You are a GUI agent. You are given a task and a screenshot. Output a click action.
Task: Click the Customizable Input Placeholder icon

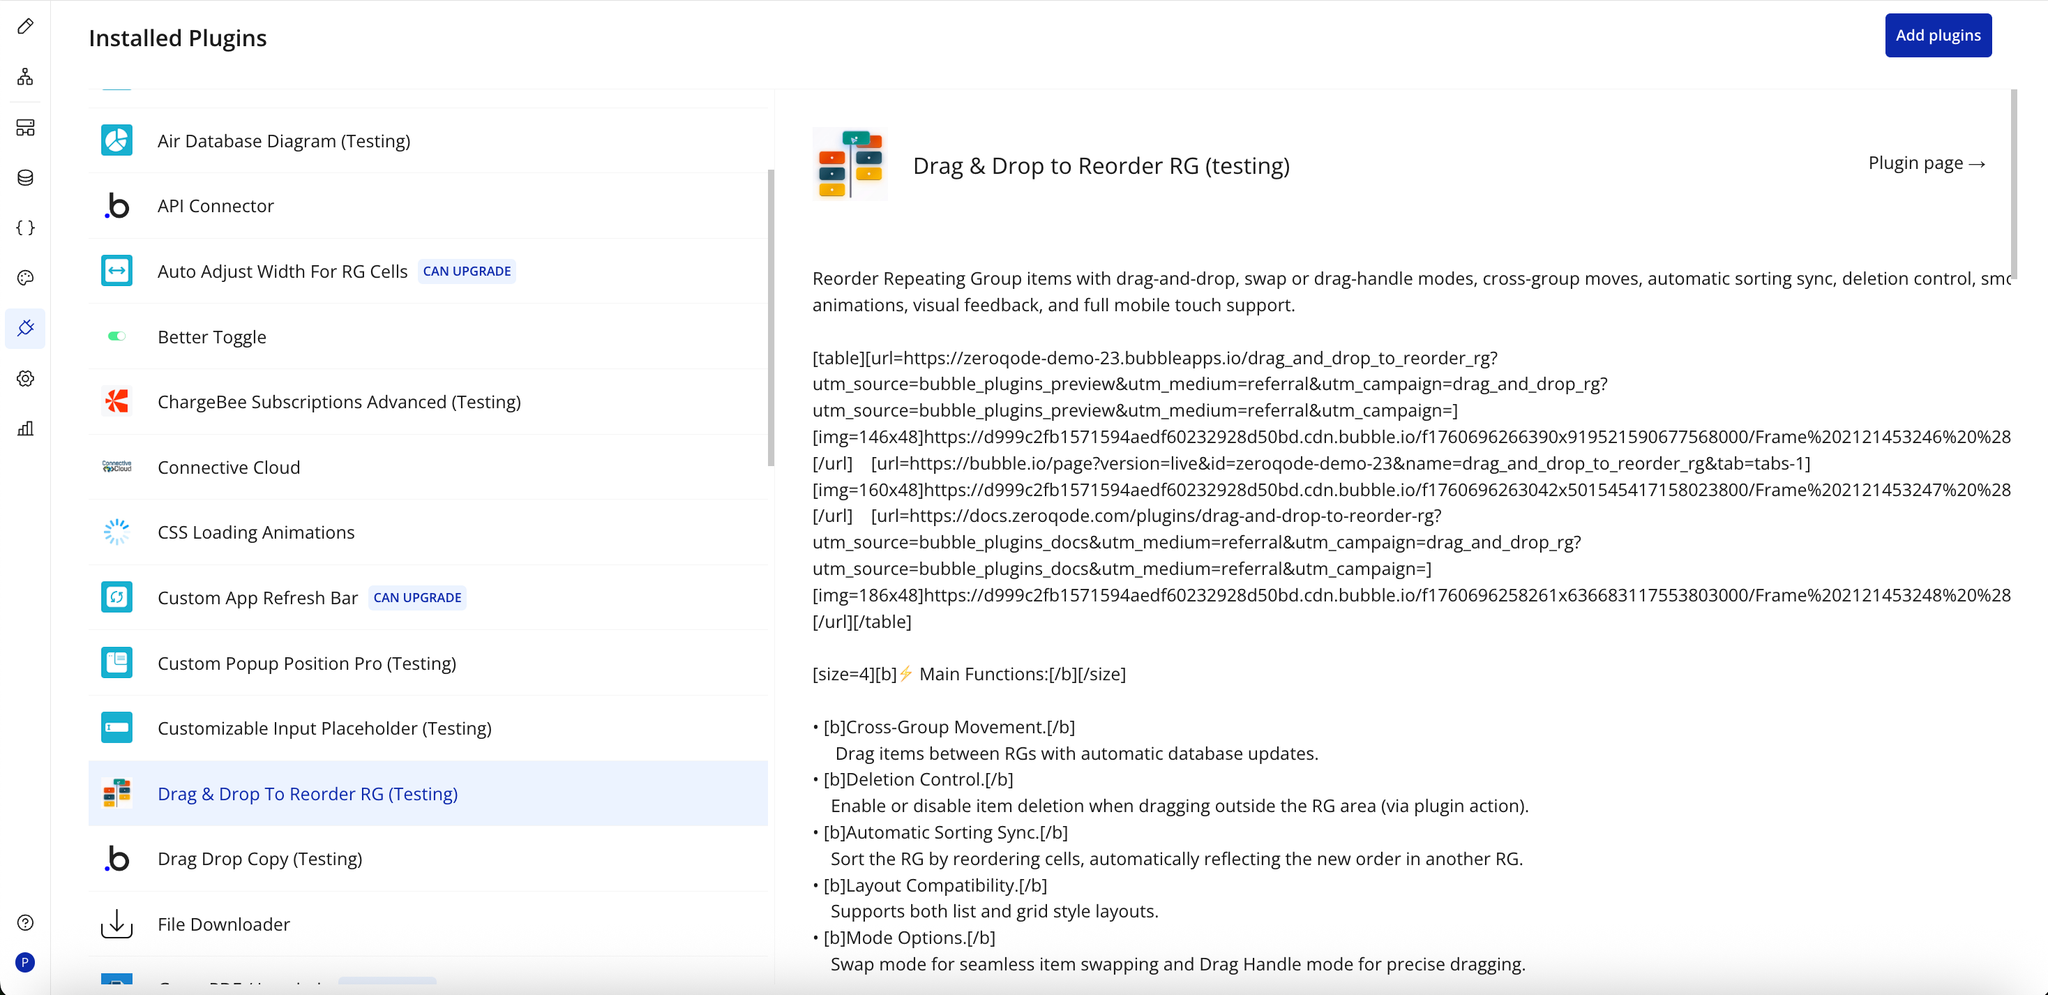(x=117, y=728)
